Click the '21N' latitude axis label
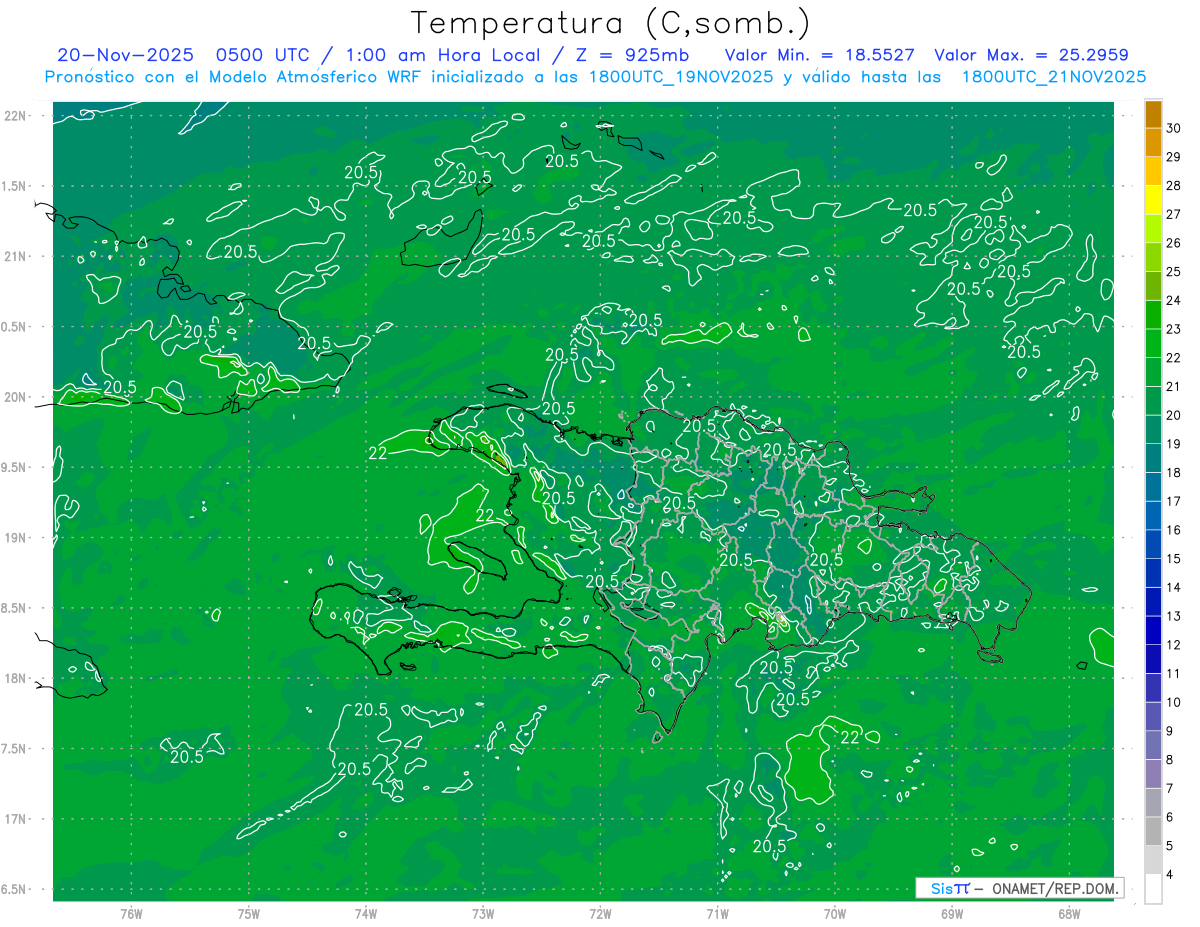This screenshot has height=927, width=1200. [17, 257]
